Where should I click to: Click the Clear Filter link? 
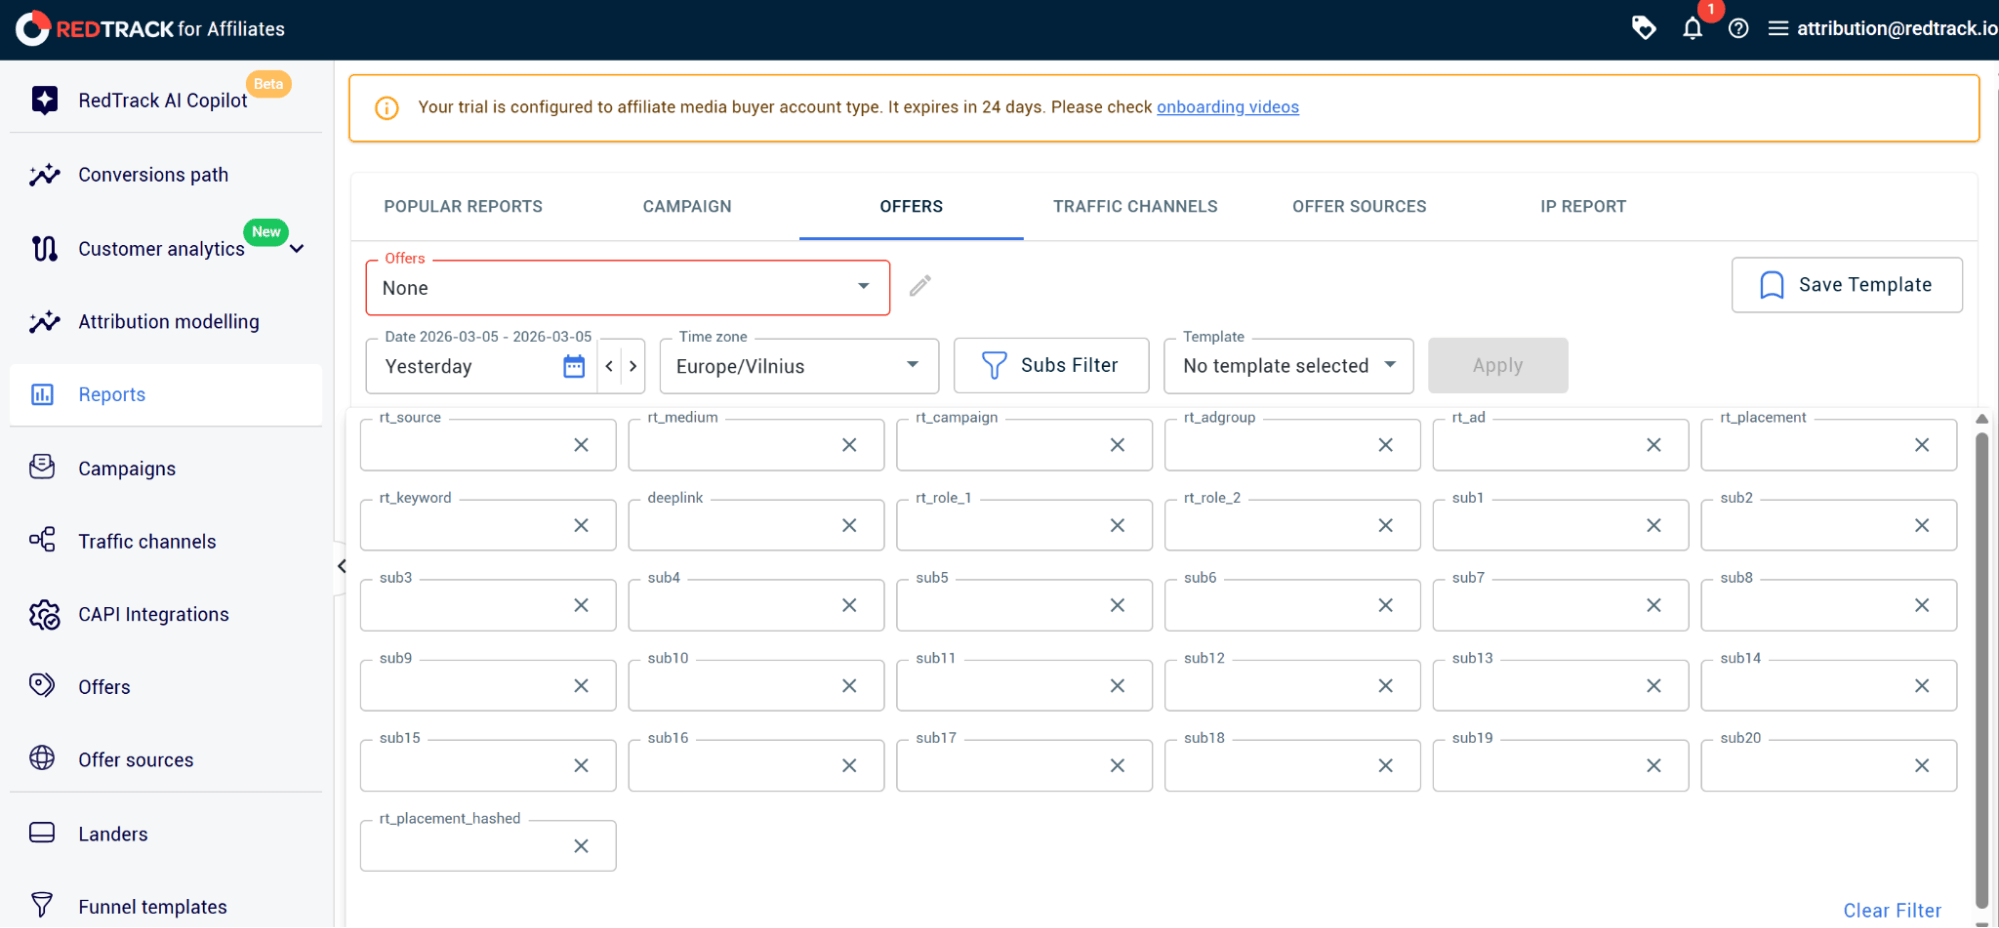[1892, 910]
